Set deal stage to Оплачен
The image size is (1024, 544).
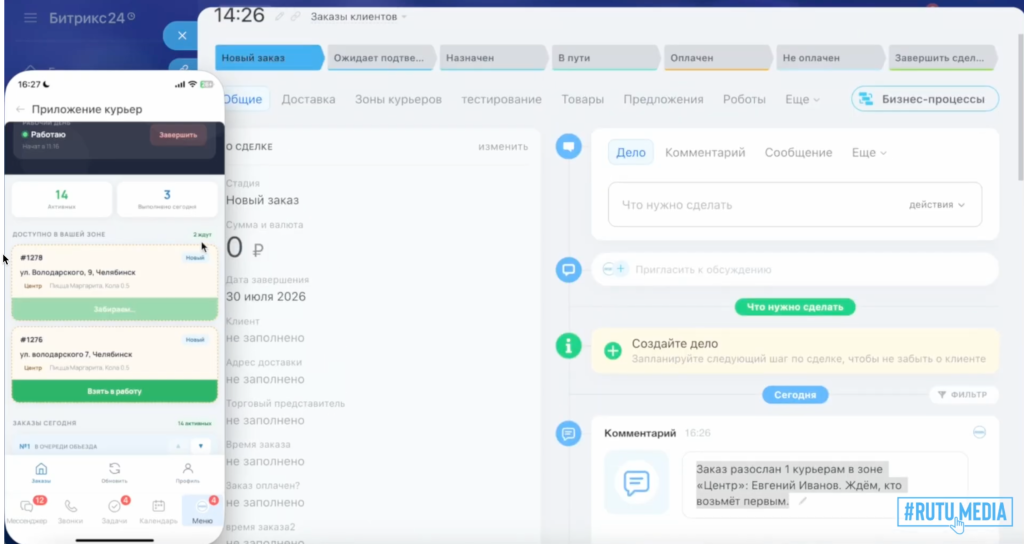(717, 57)
